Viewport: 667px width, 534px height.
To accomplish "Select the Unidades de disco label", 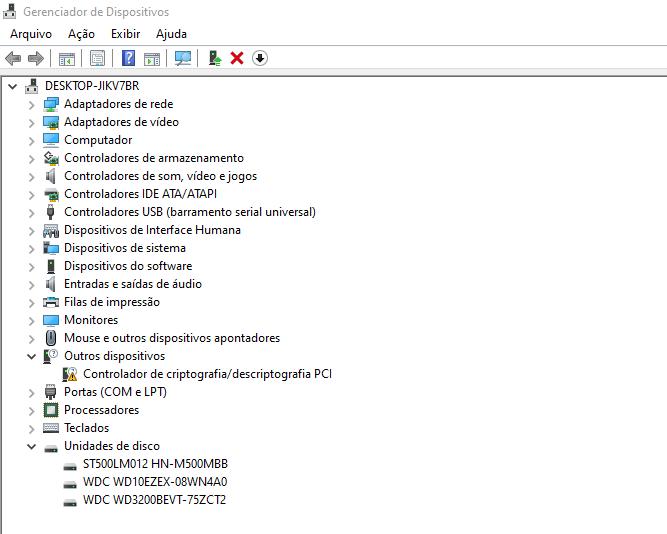I will pyautogui.click(x=112, y=446).
